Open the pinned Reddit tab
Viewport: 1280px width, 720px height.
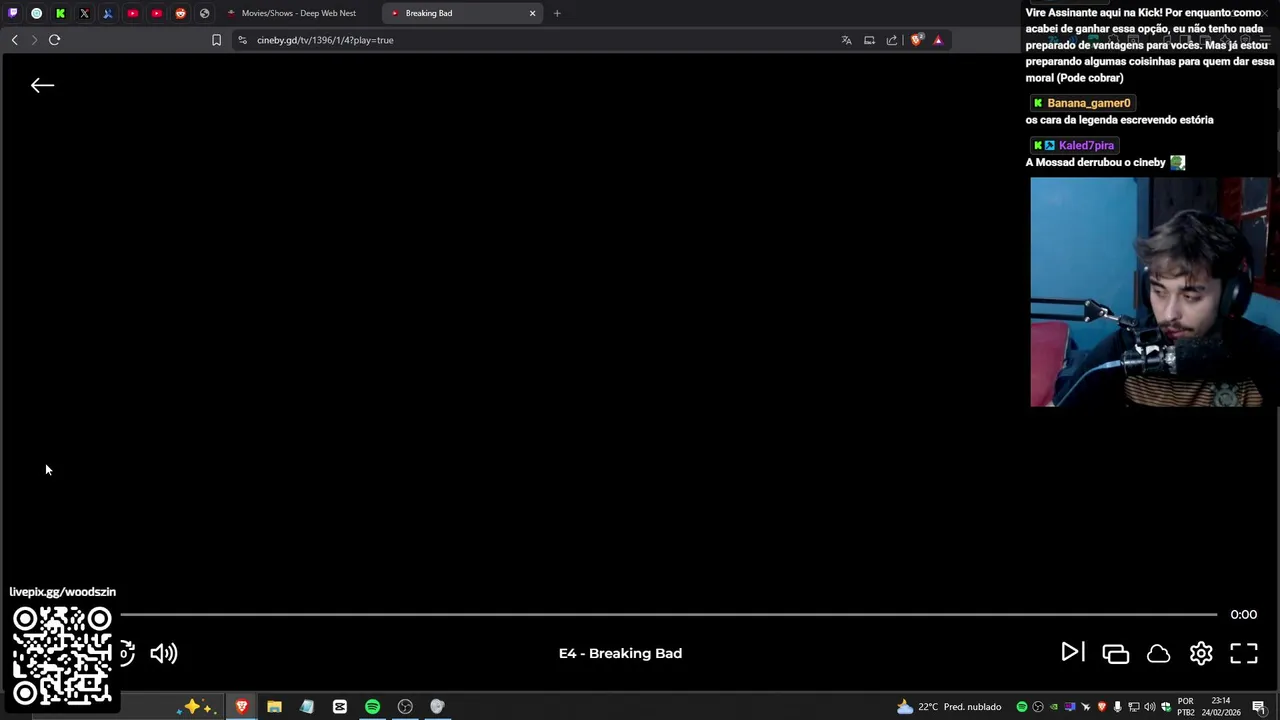(180, 13)
